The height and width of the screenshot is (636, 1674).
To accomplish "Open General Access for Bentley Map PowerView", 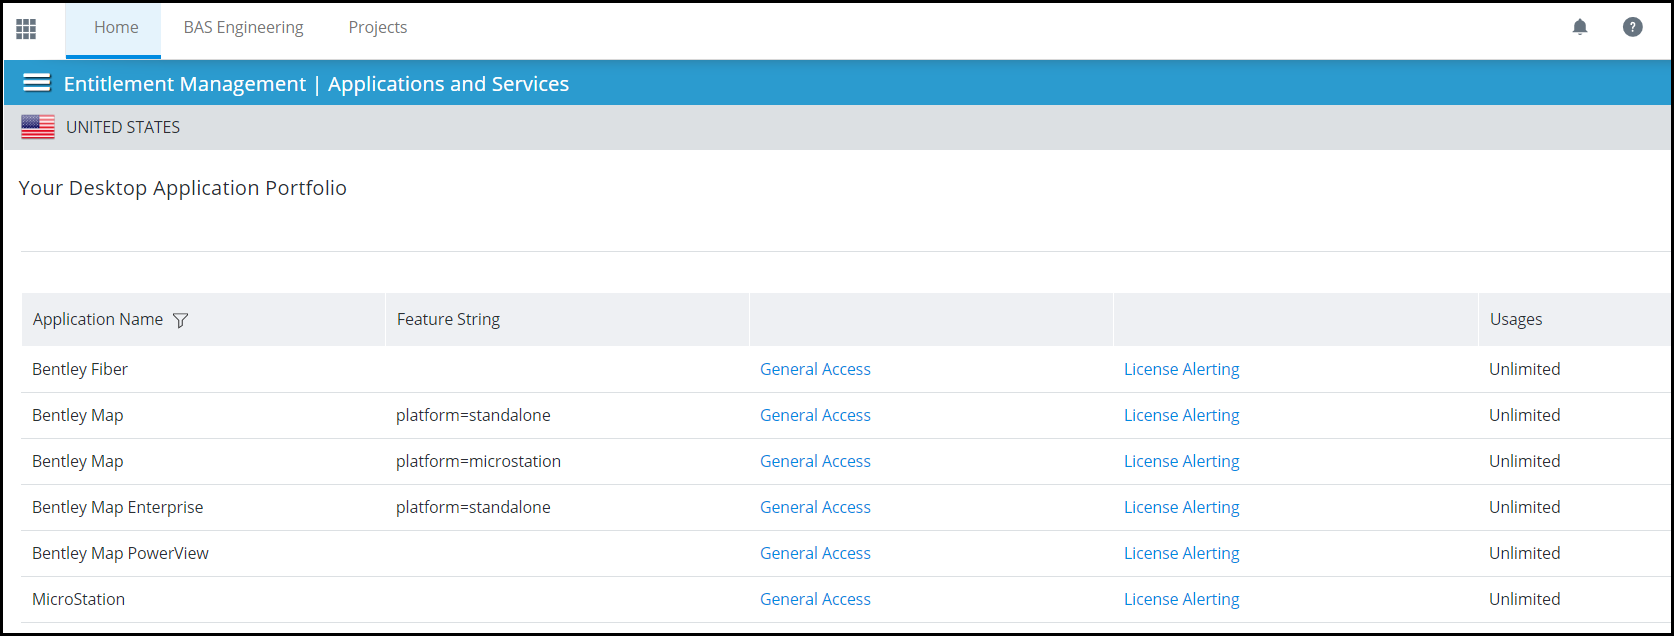I will pos(815,553).
